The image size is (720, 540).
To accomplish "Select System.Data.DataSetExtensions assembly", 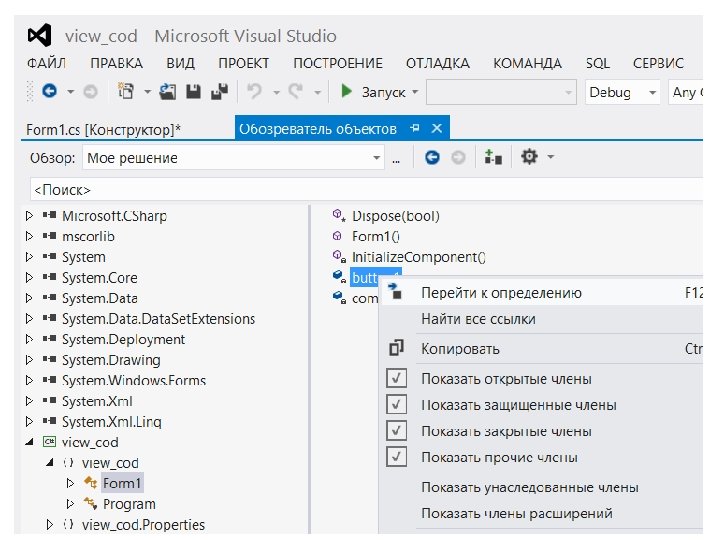I will point(158,319).
